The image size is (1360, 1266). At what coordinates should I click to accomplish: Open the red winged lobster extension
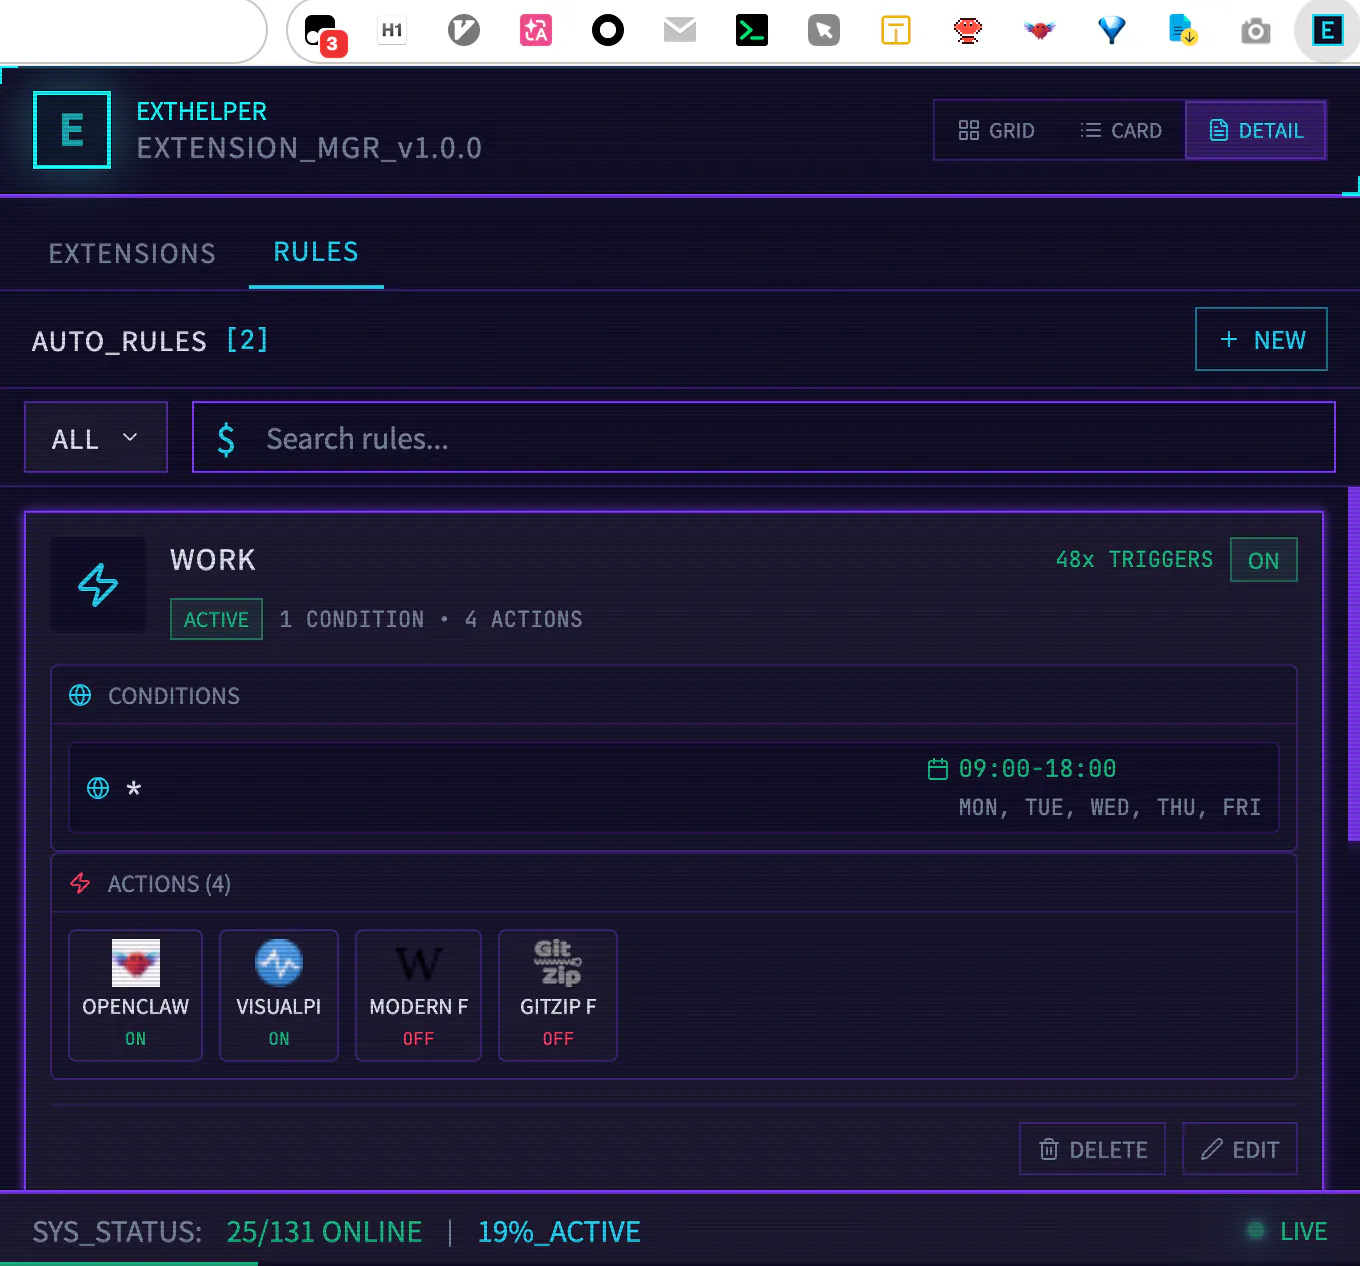point(1040,31)
